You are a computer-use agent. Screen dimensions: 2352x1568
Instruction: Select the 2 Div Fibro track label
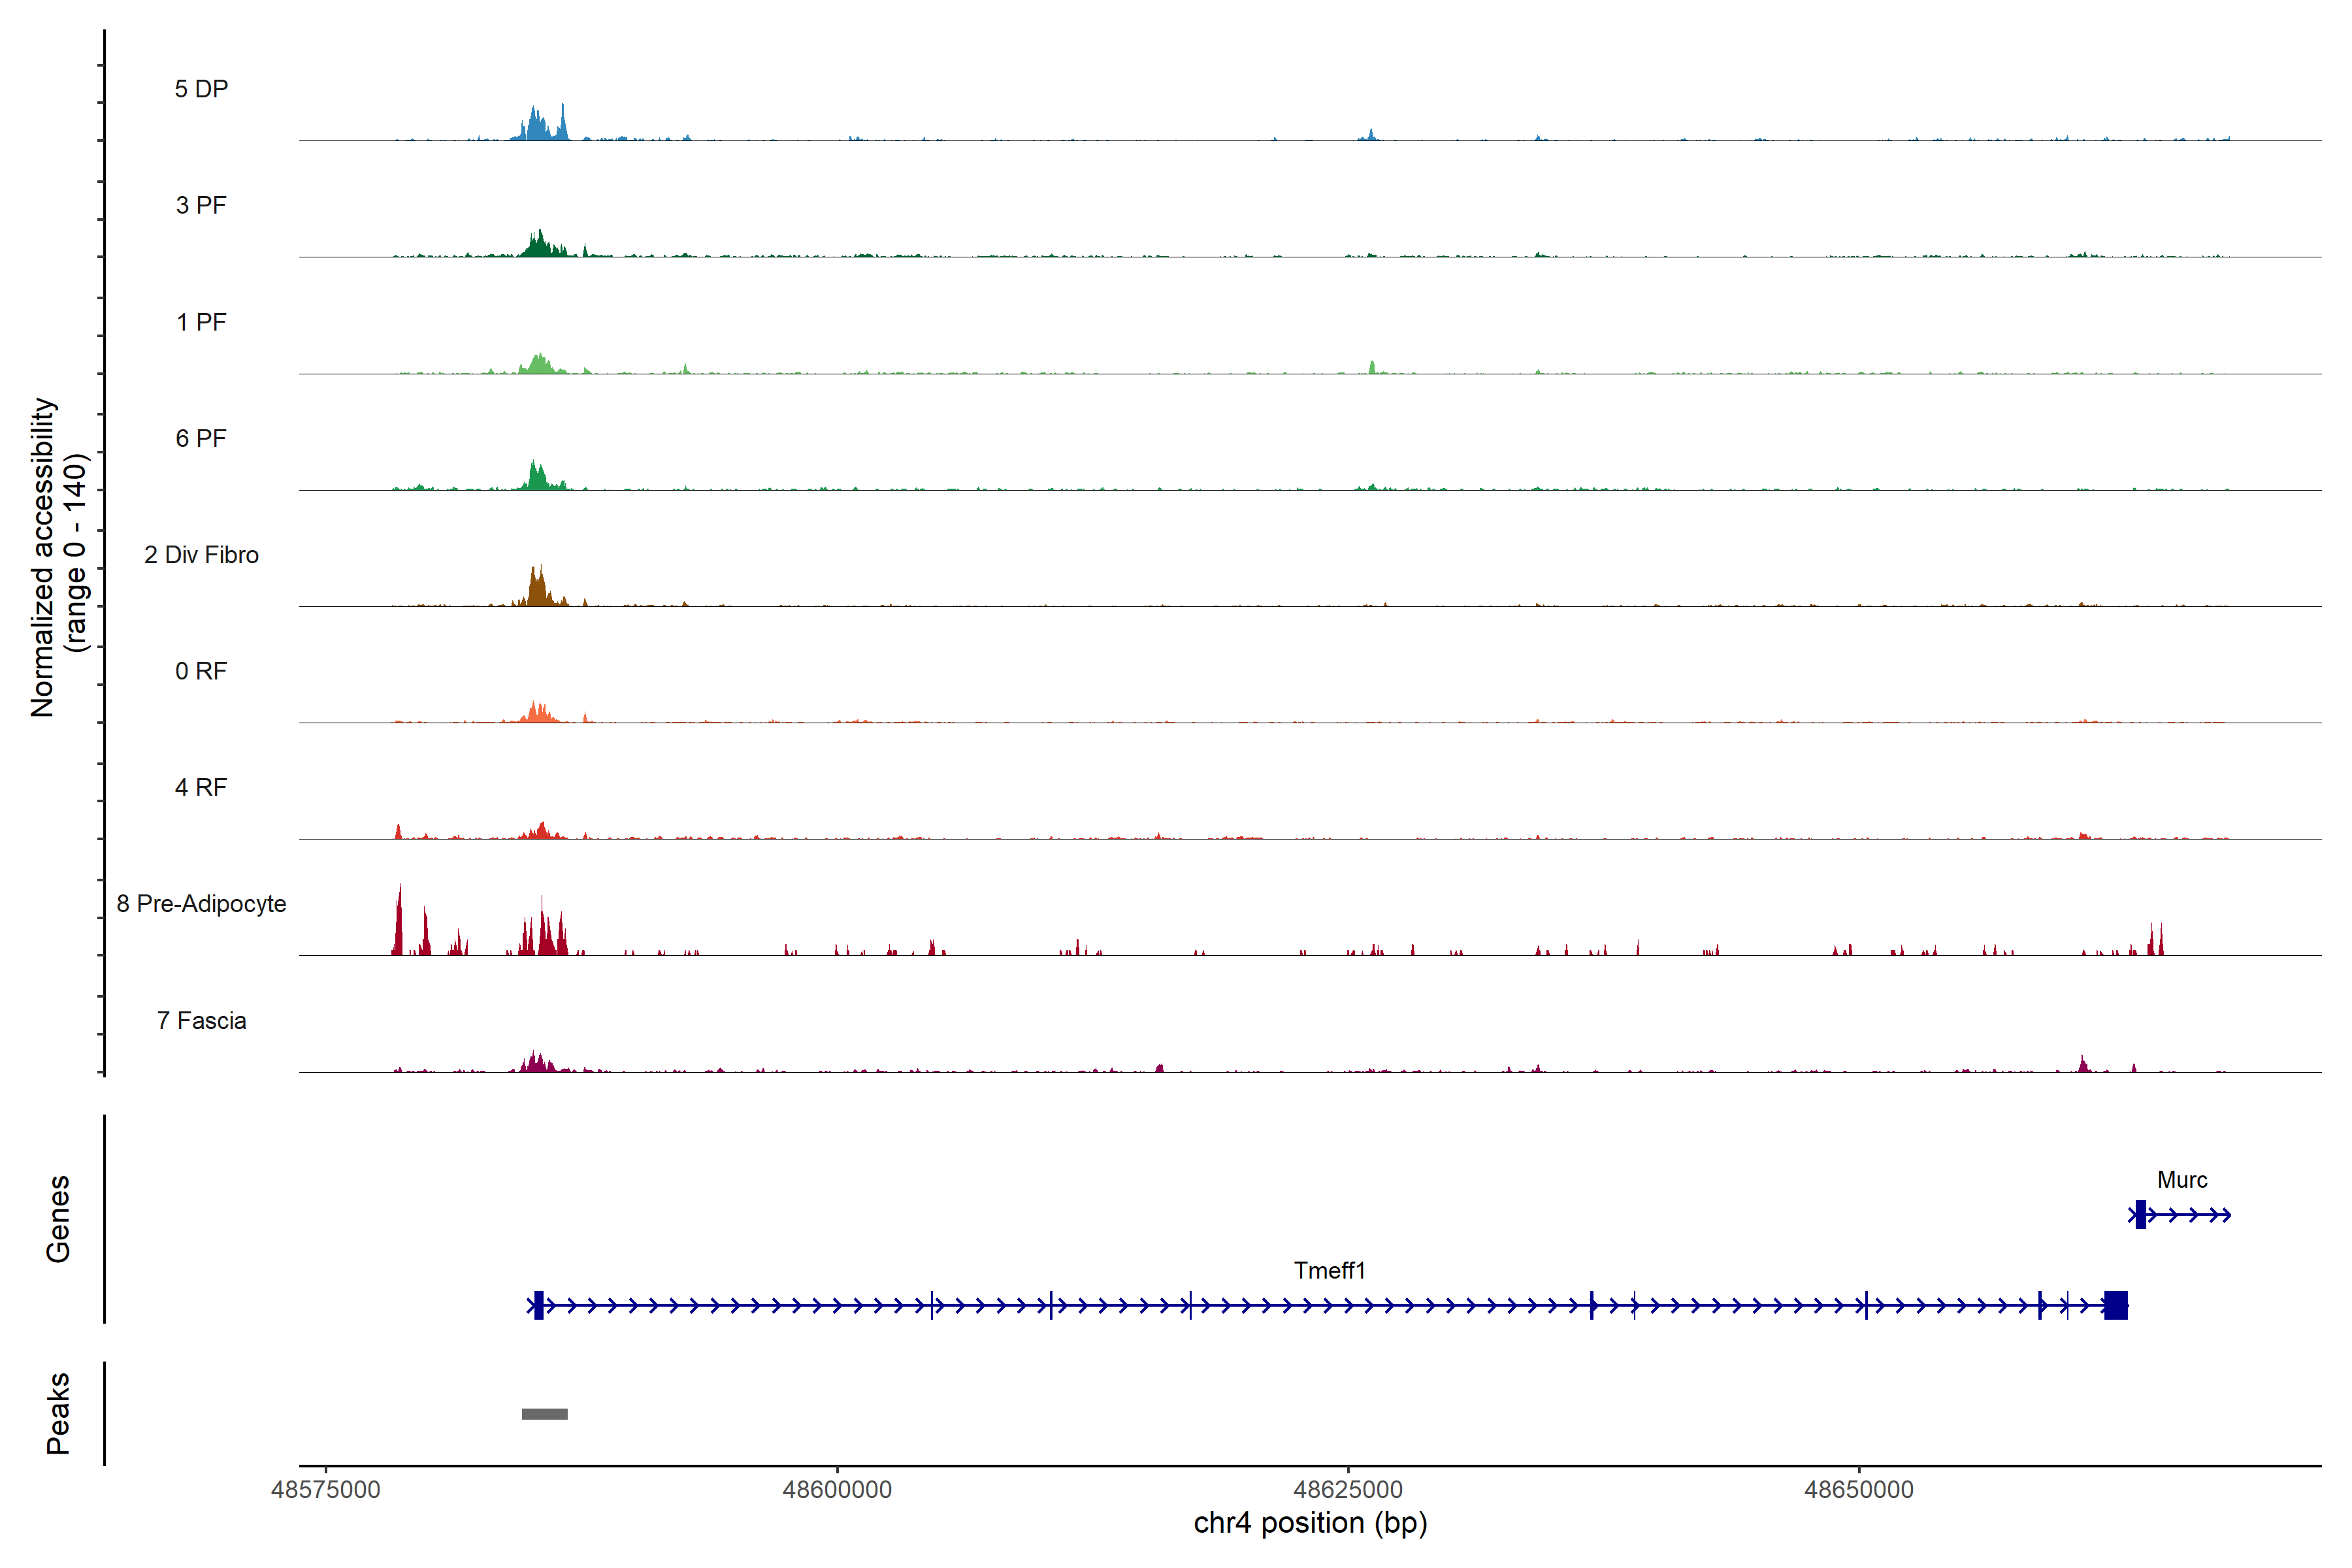pos(201,555)
